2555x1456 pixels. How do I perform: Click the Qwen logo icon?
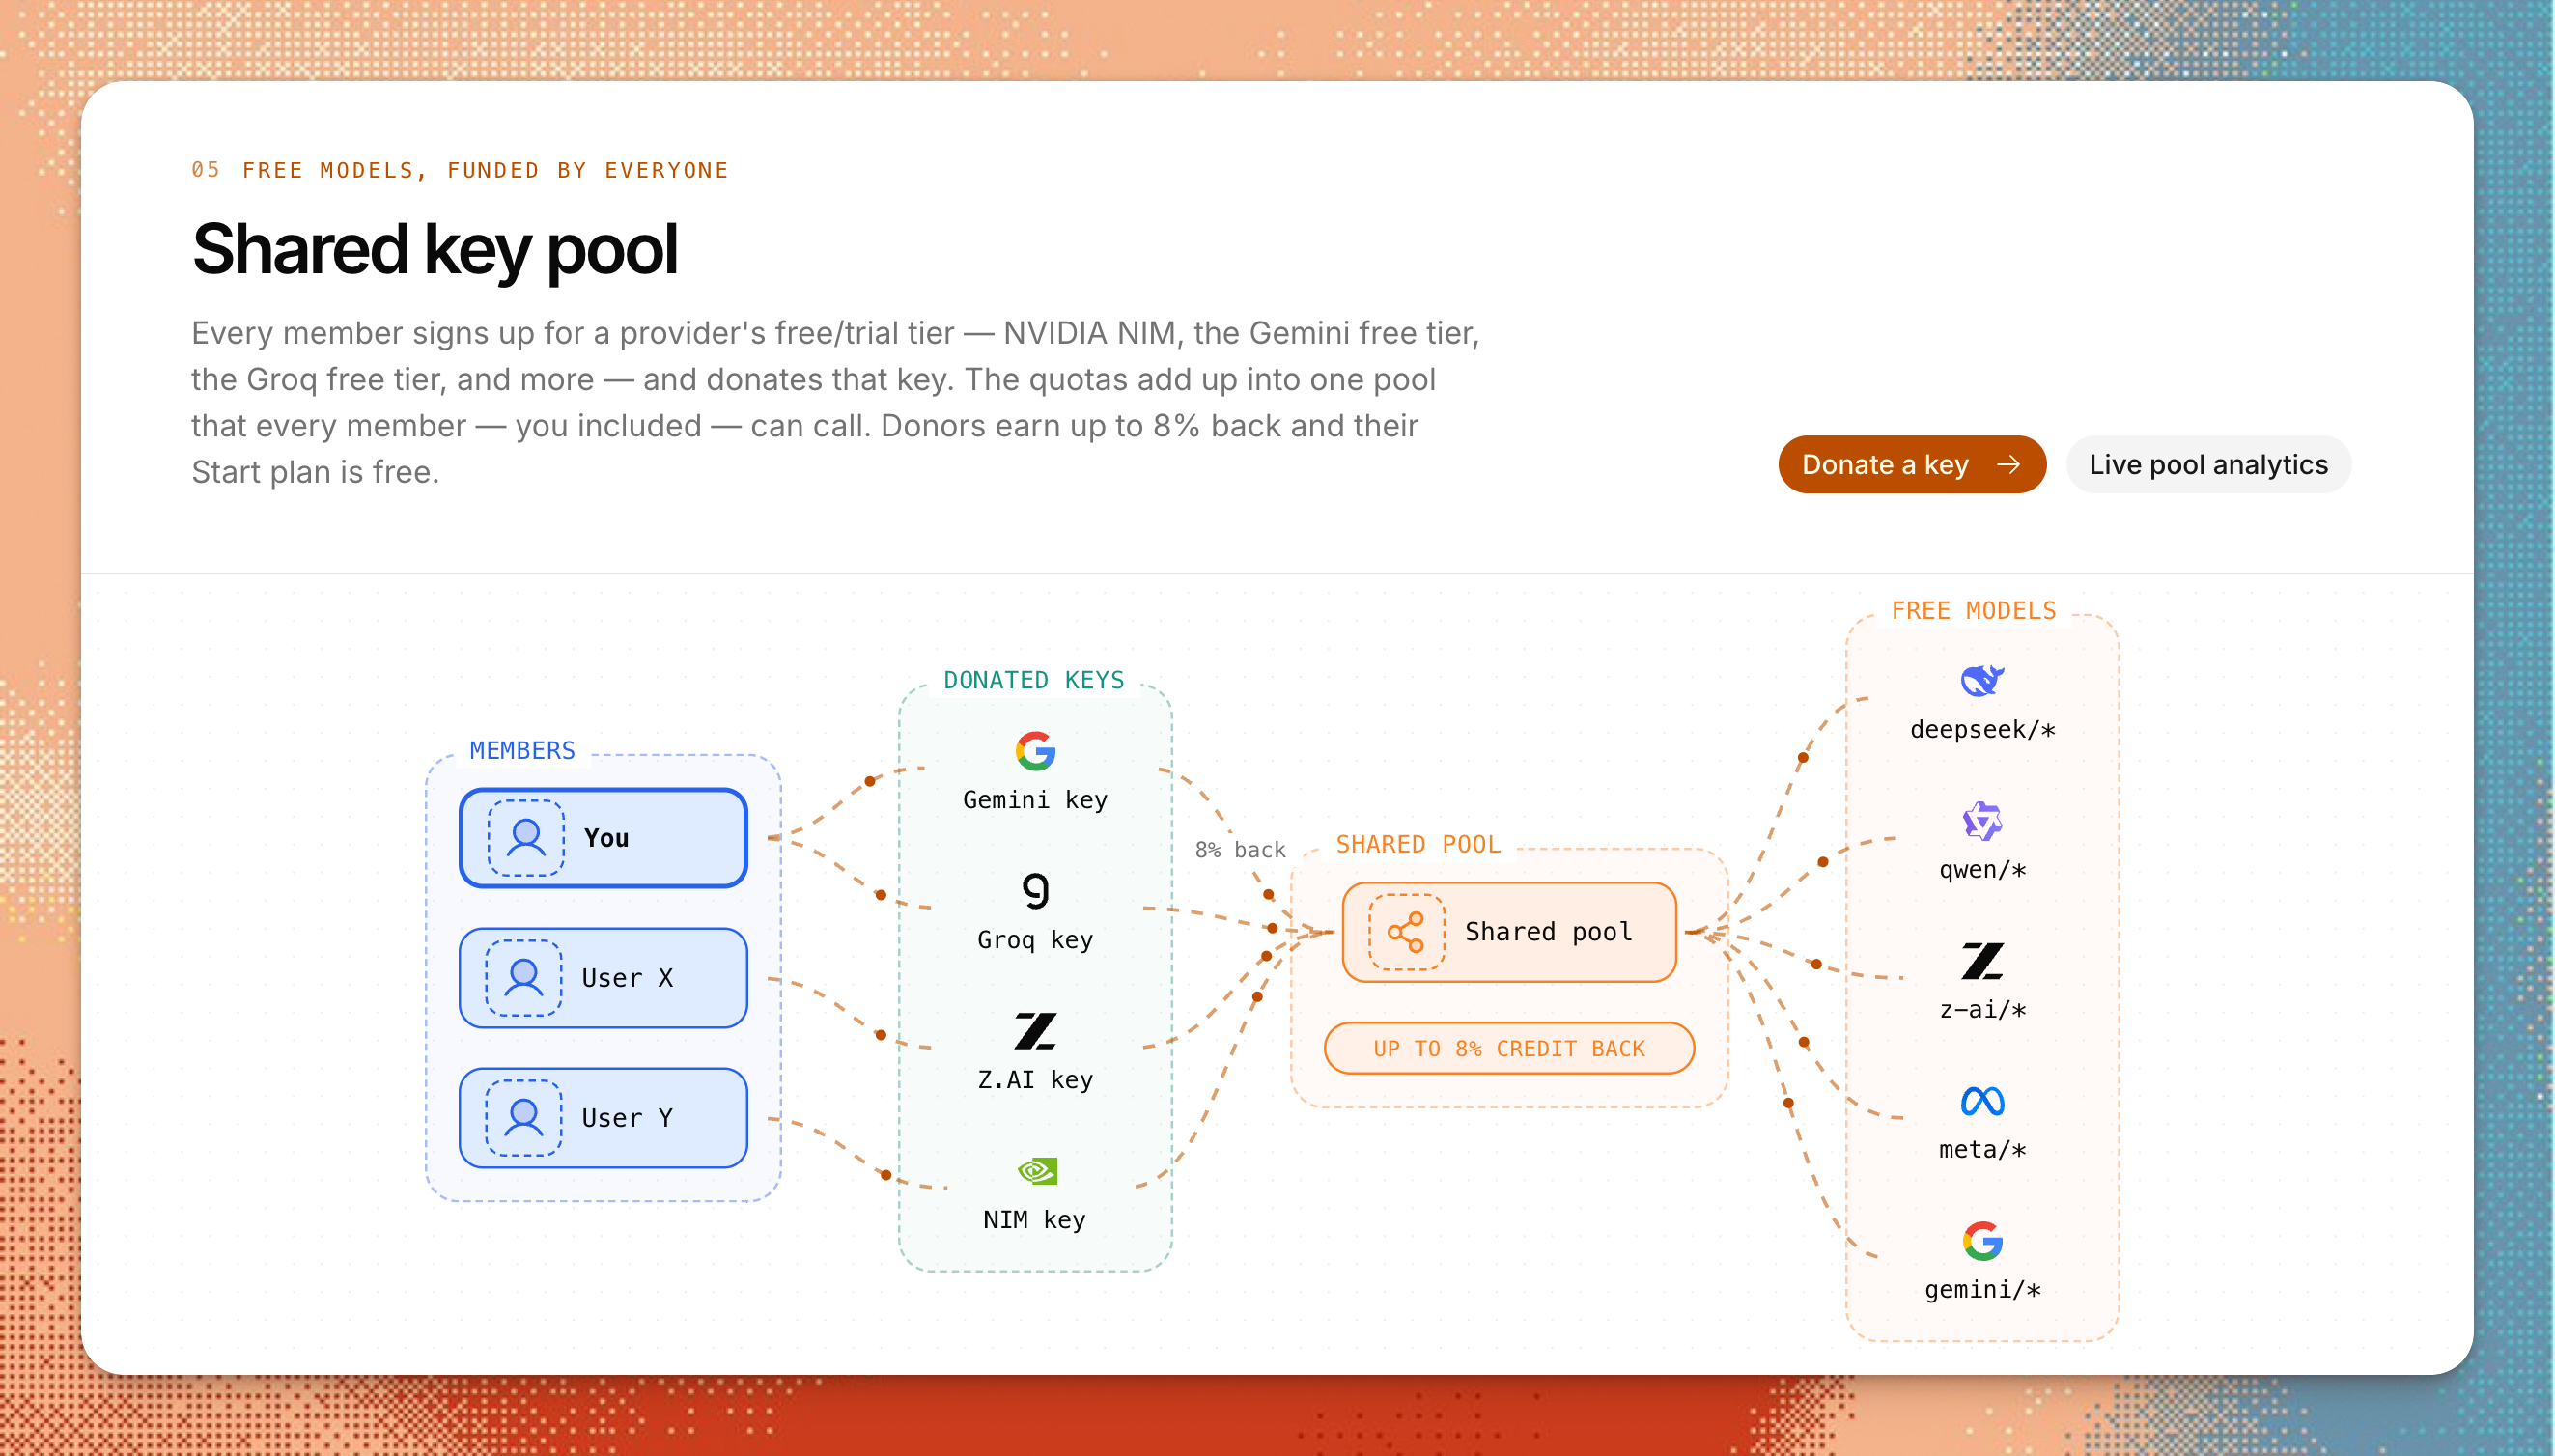[1982, 821]
